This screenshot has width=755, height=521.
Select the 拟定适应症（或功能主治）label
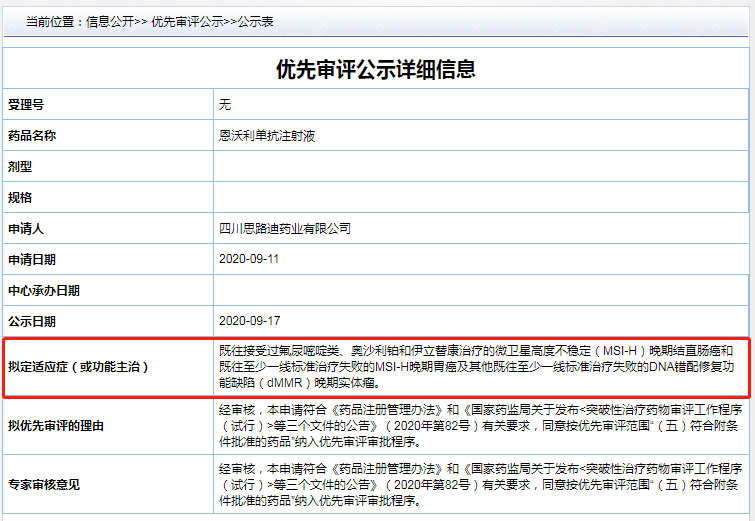click(x=78, y=367)
